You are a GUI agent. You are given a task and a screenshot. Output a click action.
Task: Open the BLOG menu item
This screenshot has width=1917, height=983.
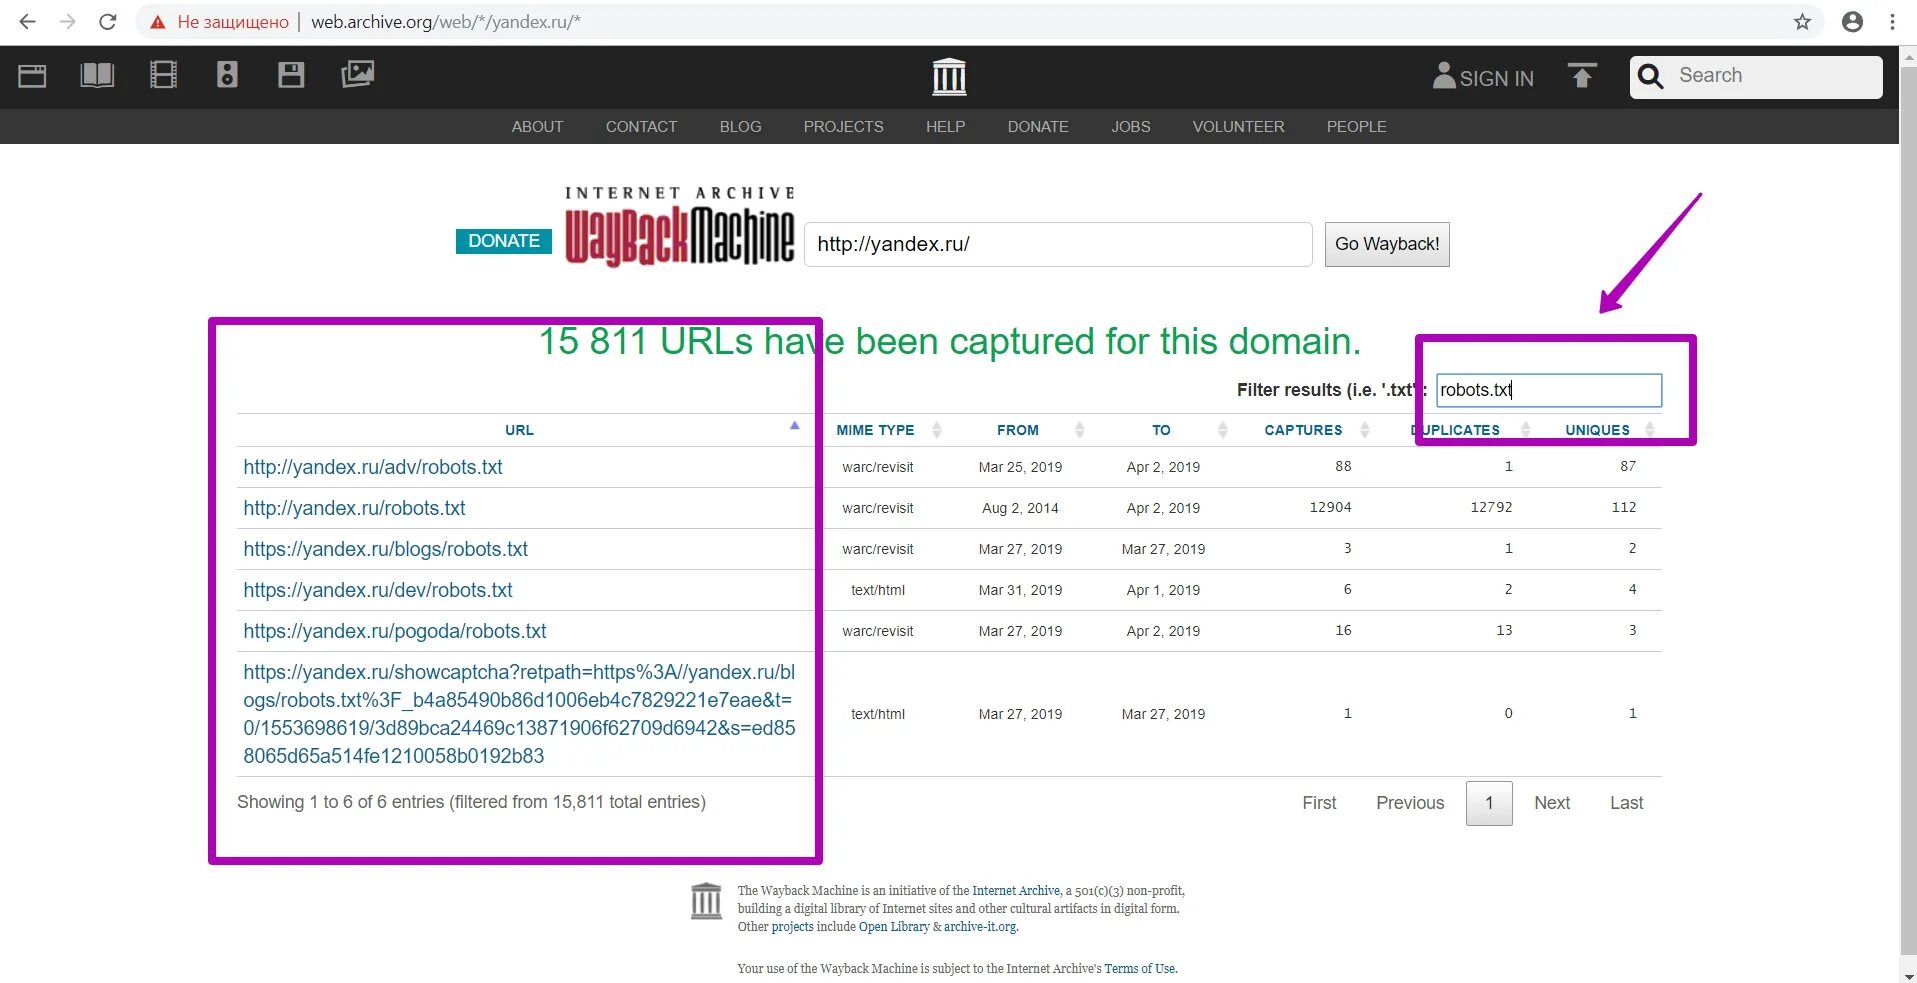pyautogui.click(x=740, y=127)
